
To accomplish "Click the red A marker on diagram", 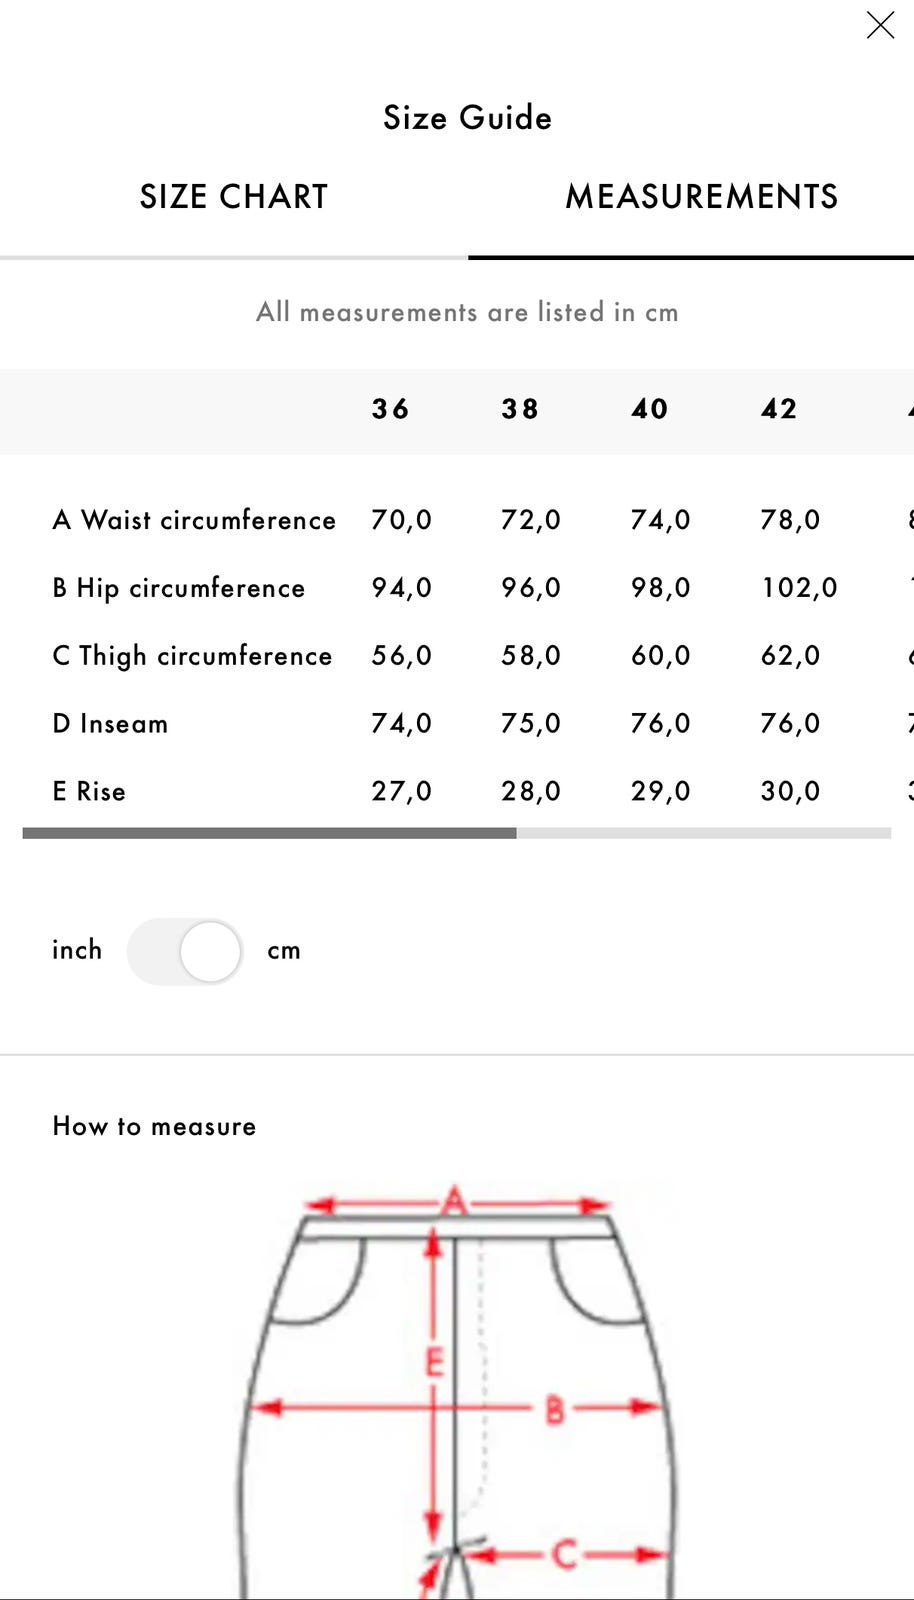I will [x=455, y=1199].
